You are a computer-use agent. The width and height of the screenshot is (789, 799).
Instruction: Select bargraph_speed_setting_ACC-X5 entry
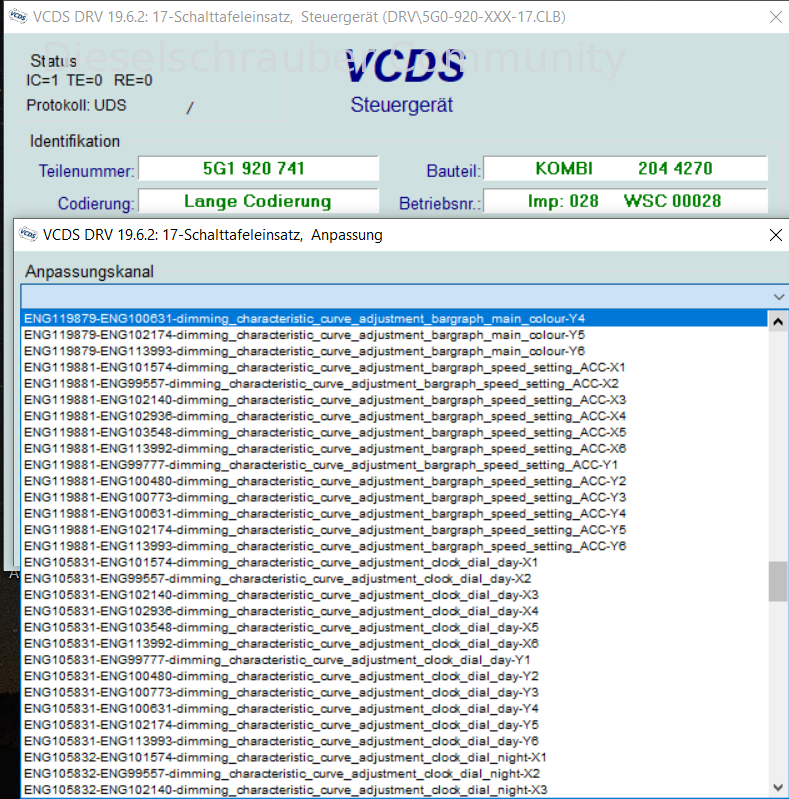tap(394, 433)
